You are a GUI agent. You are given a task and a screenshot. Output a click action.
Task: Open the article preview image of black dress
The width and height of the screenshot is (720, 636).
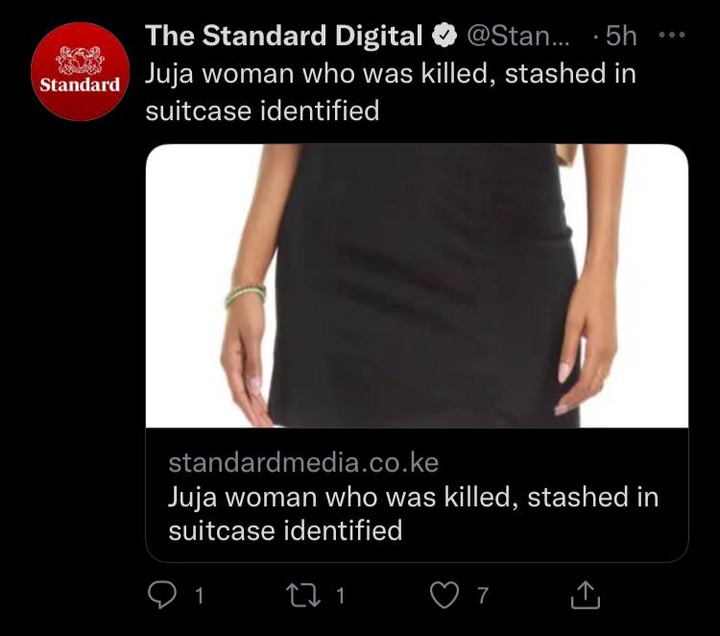coord(417,286)
